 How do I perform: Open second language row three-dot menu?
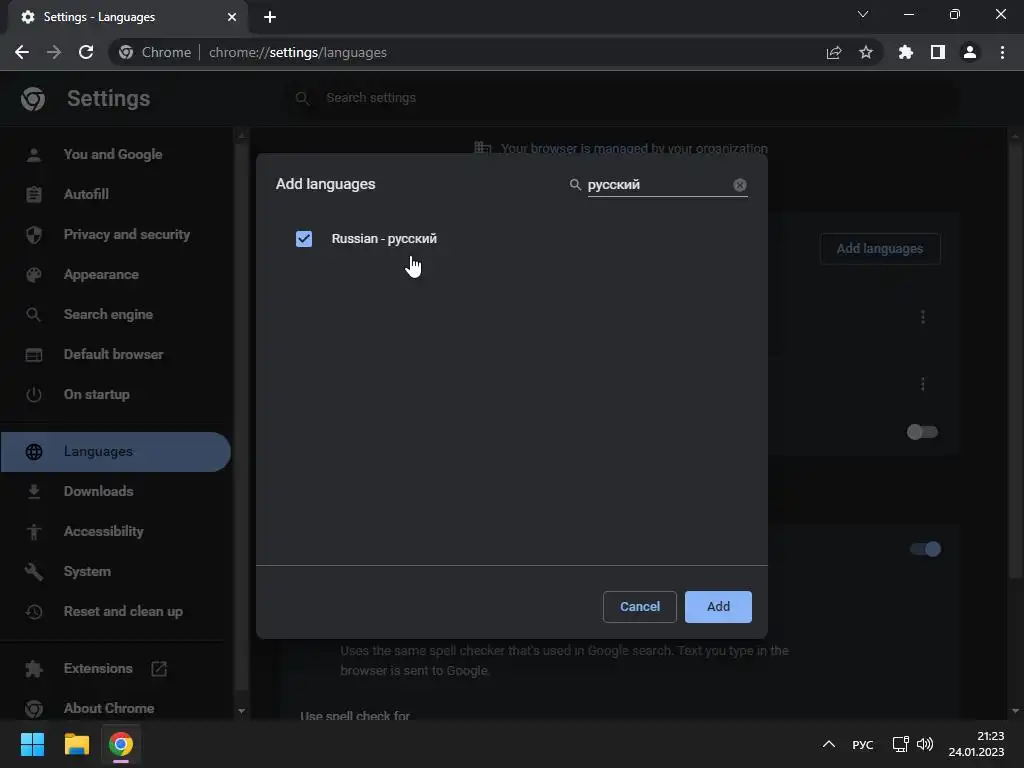tap(922, 384)
